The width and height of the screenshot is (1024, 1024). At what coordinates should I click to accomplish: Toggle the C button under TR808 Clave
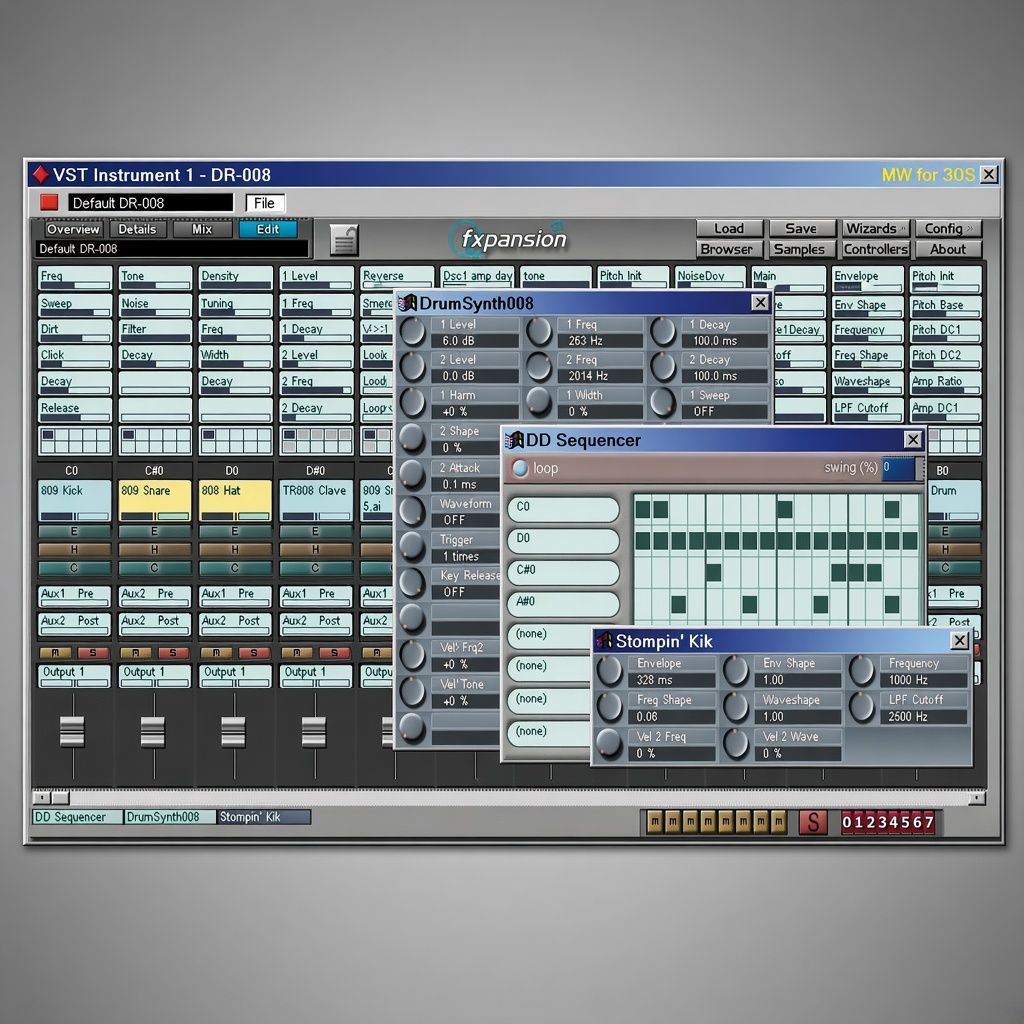[315, 568]
